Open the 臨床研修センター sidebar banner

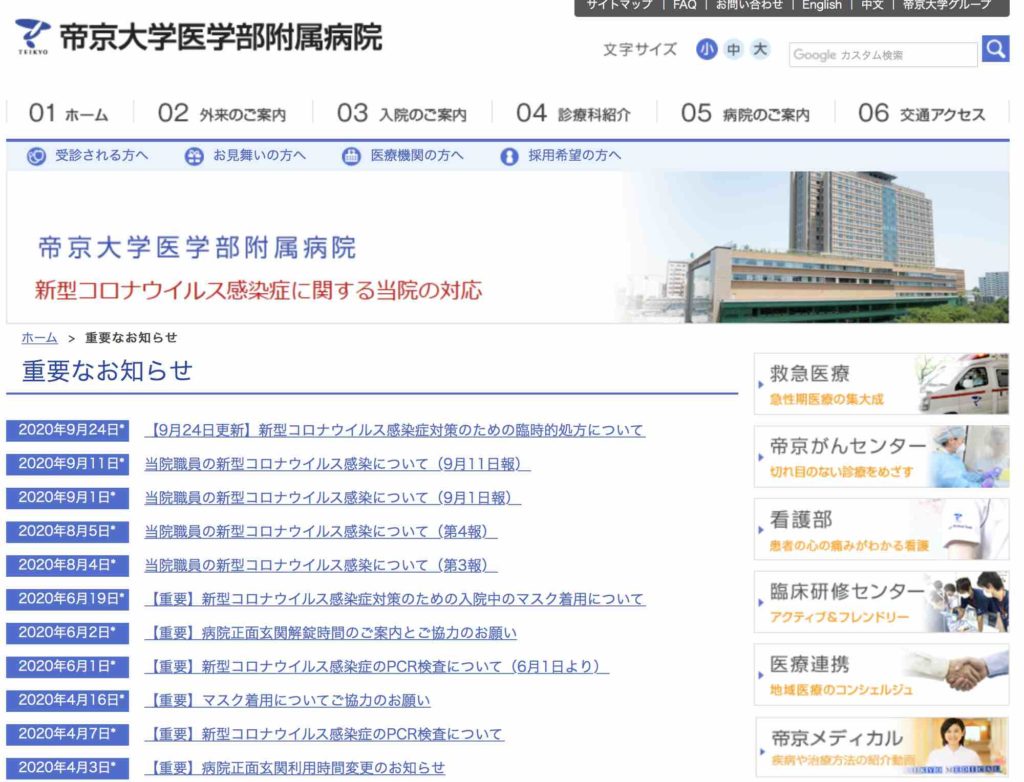click(x=881, y=602)
